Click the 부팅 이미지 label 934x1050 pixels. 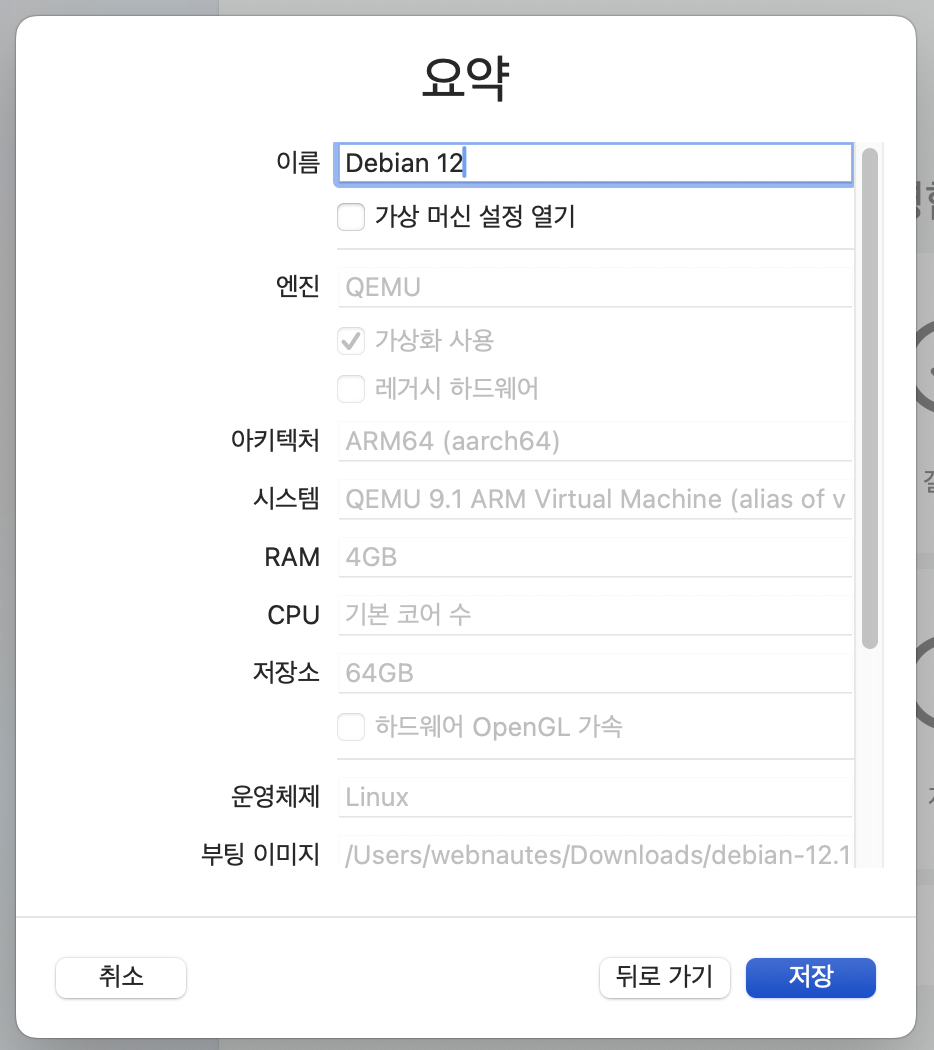point(261,854)
